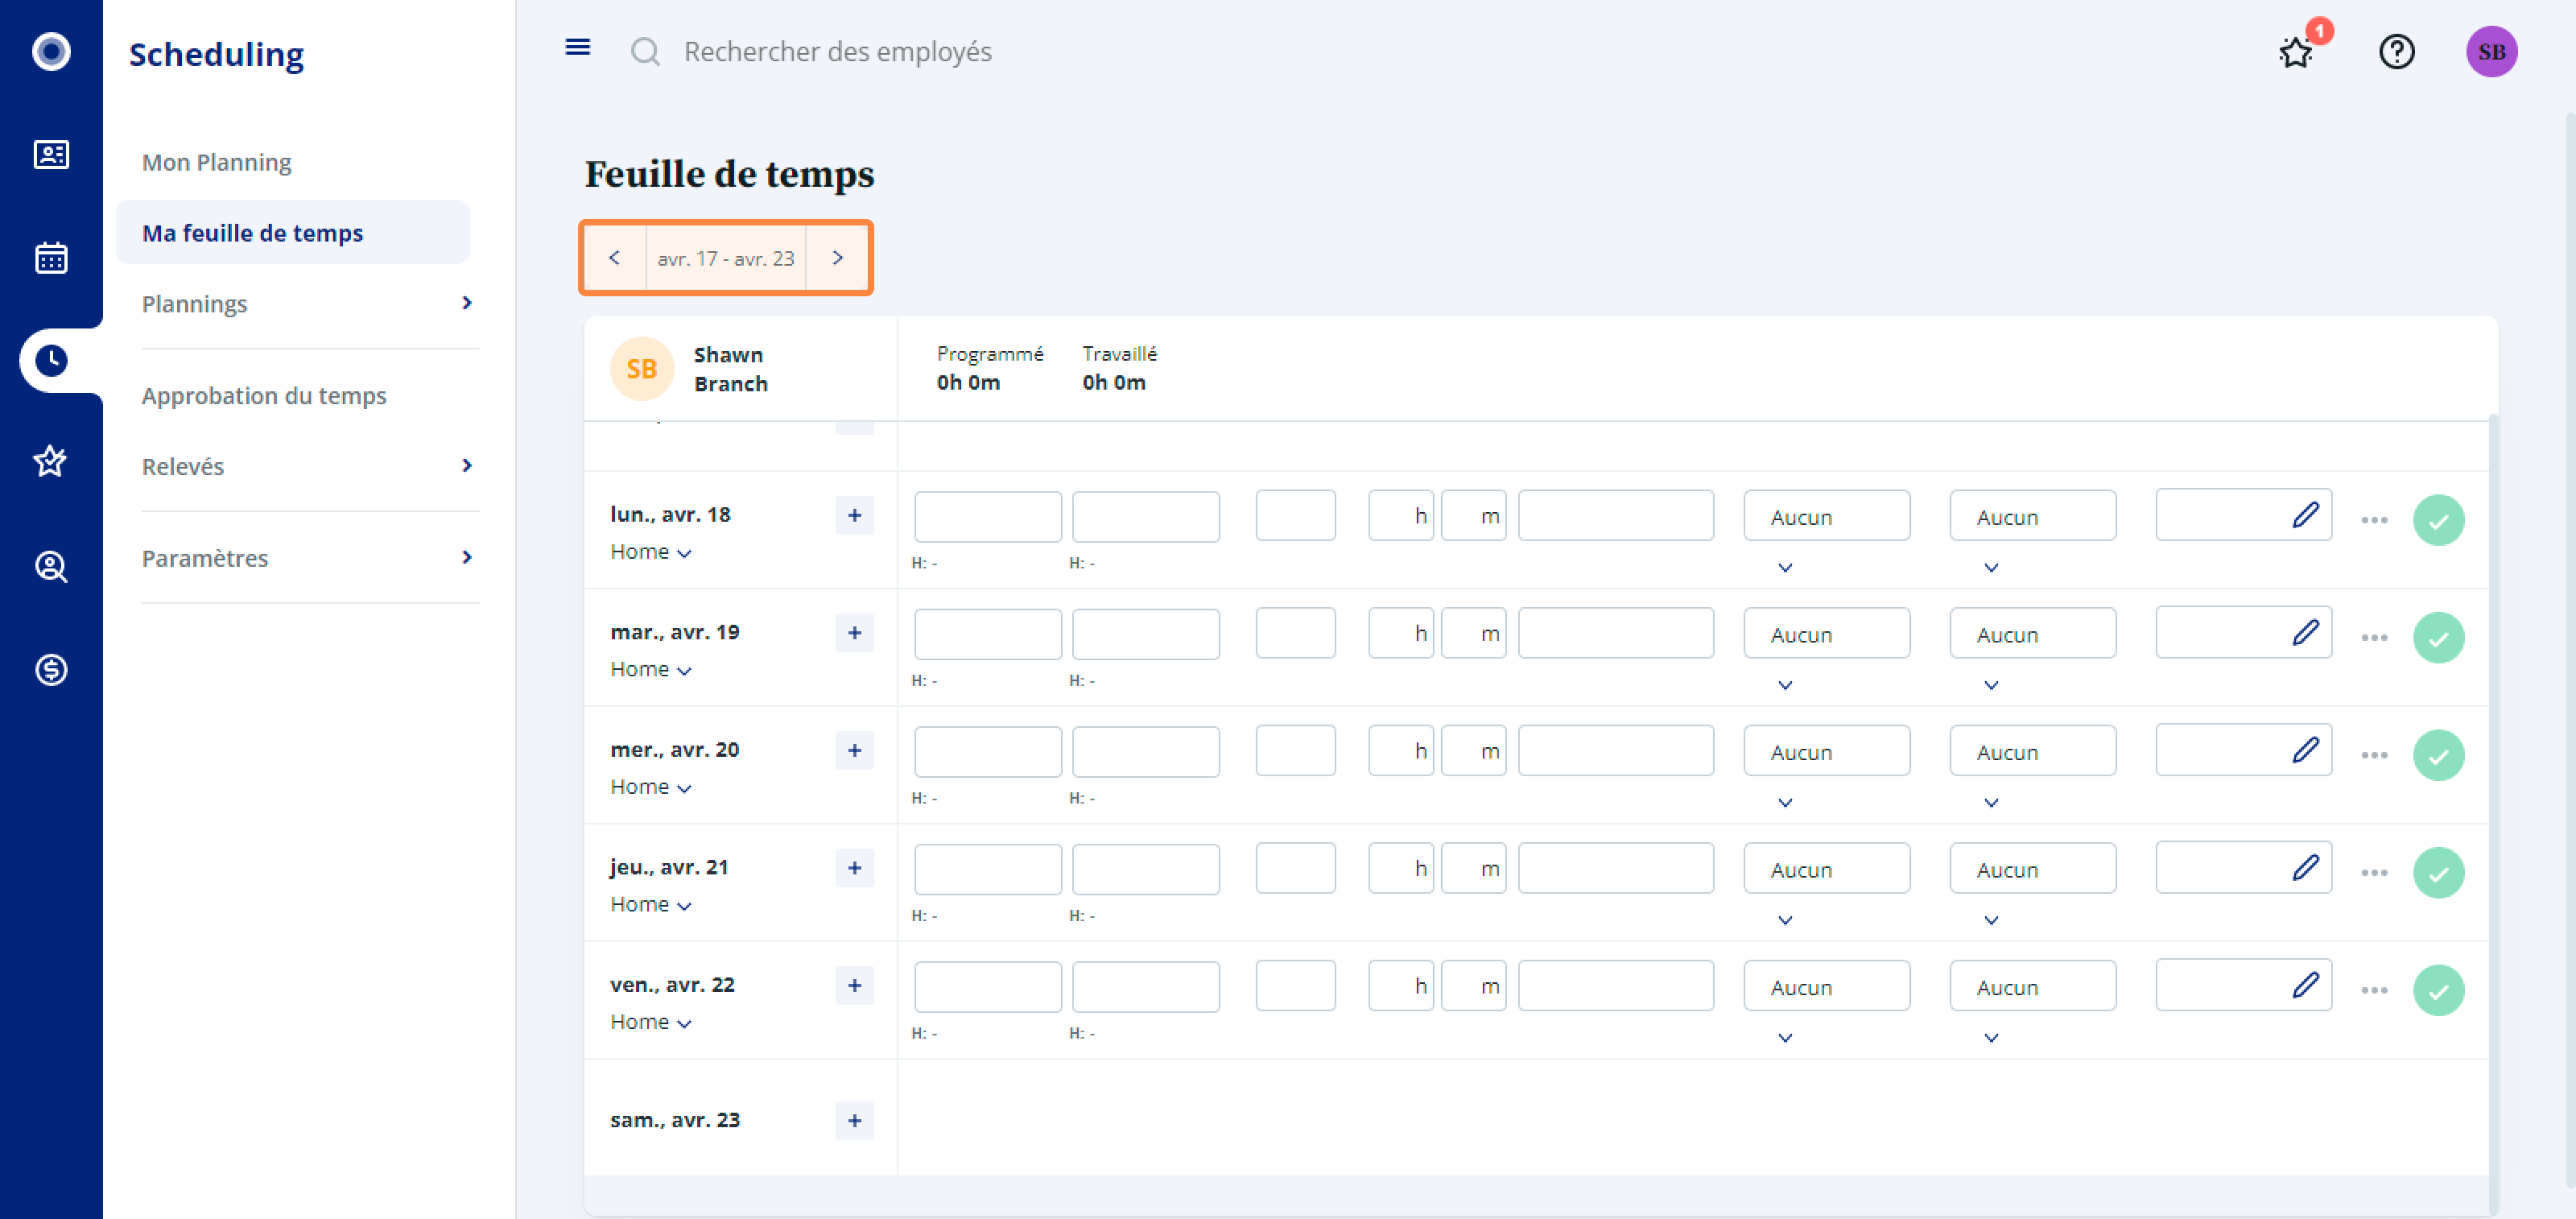Image resolution: width=2576 pixels, height=1219 pixels.
Task: Open the employee ID card sidebar icon
Action: [51, 154]
